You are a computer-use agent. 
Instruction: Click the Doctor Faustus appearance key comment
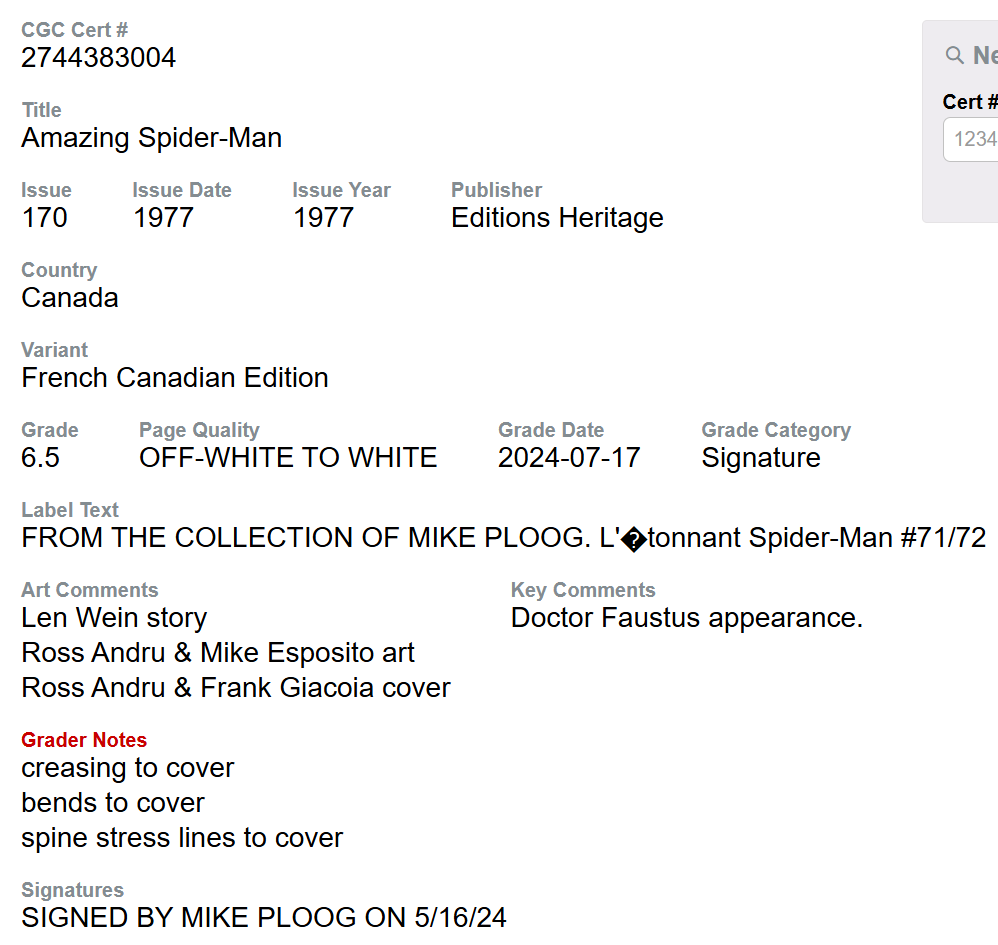pos(686,618)
